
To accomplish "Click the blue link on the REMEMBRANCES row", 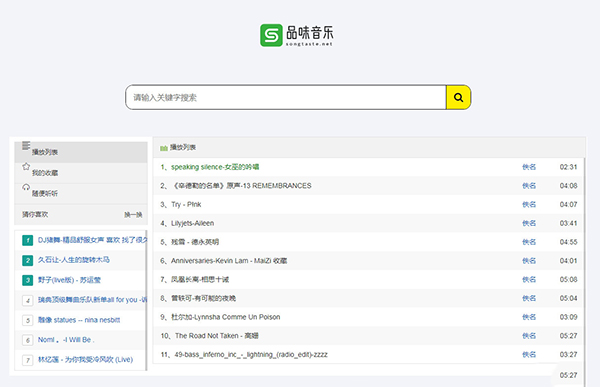I will coord(529,186).
